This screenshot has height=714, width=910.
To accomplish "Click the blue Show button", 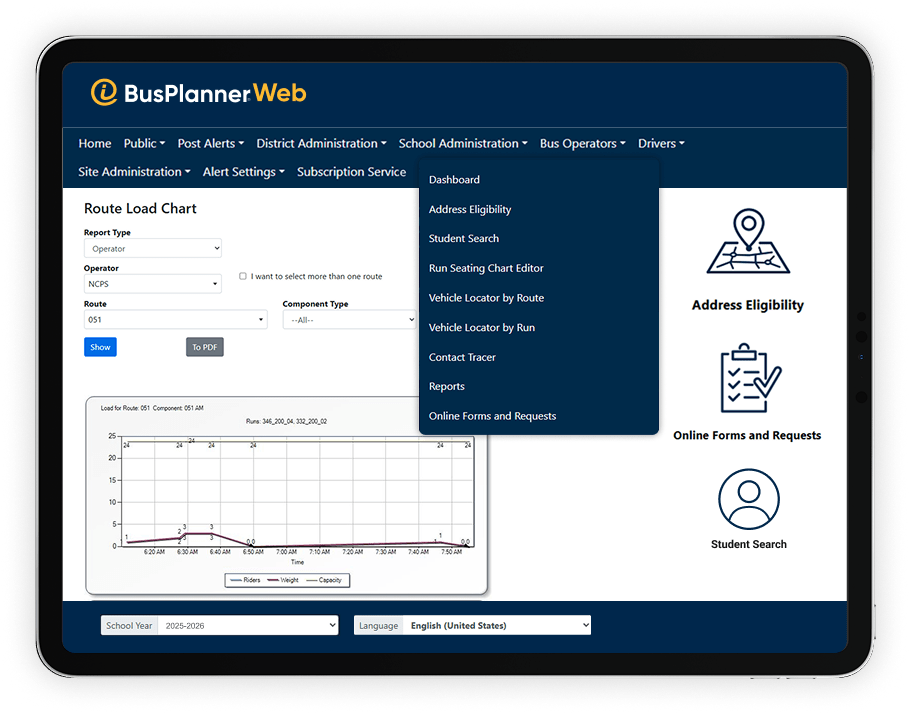I will [100, 347].
